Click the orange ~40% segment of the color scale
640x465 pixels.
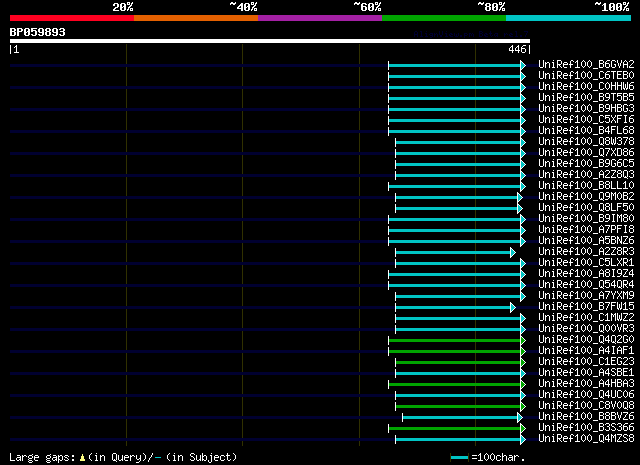(196, 18)
